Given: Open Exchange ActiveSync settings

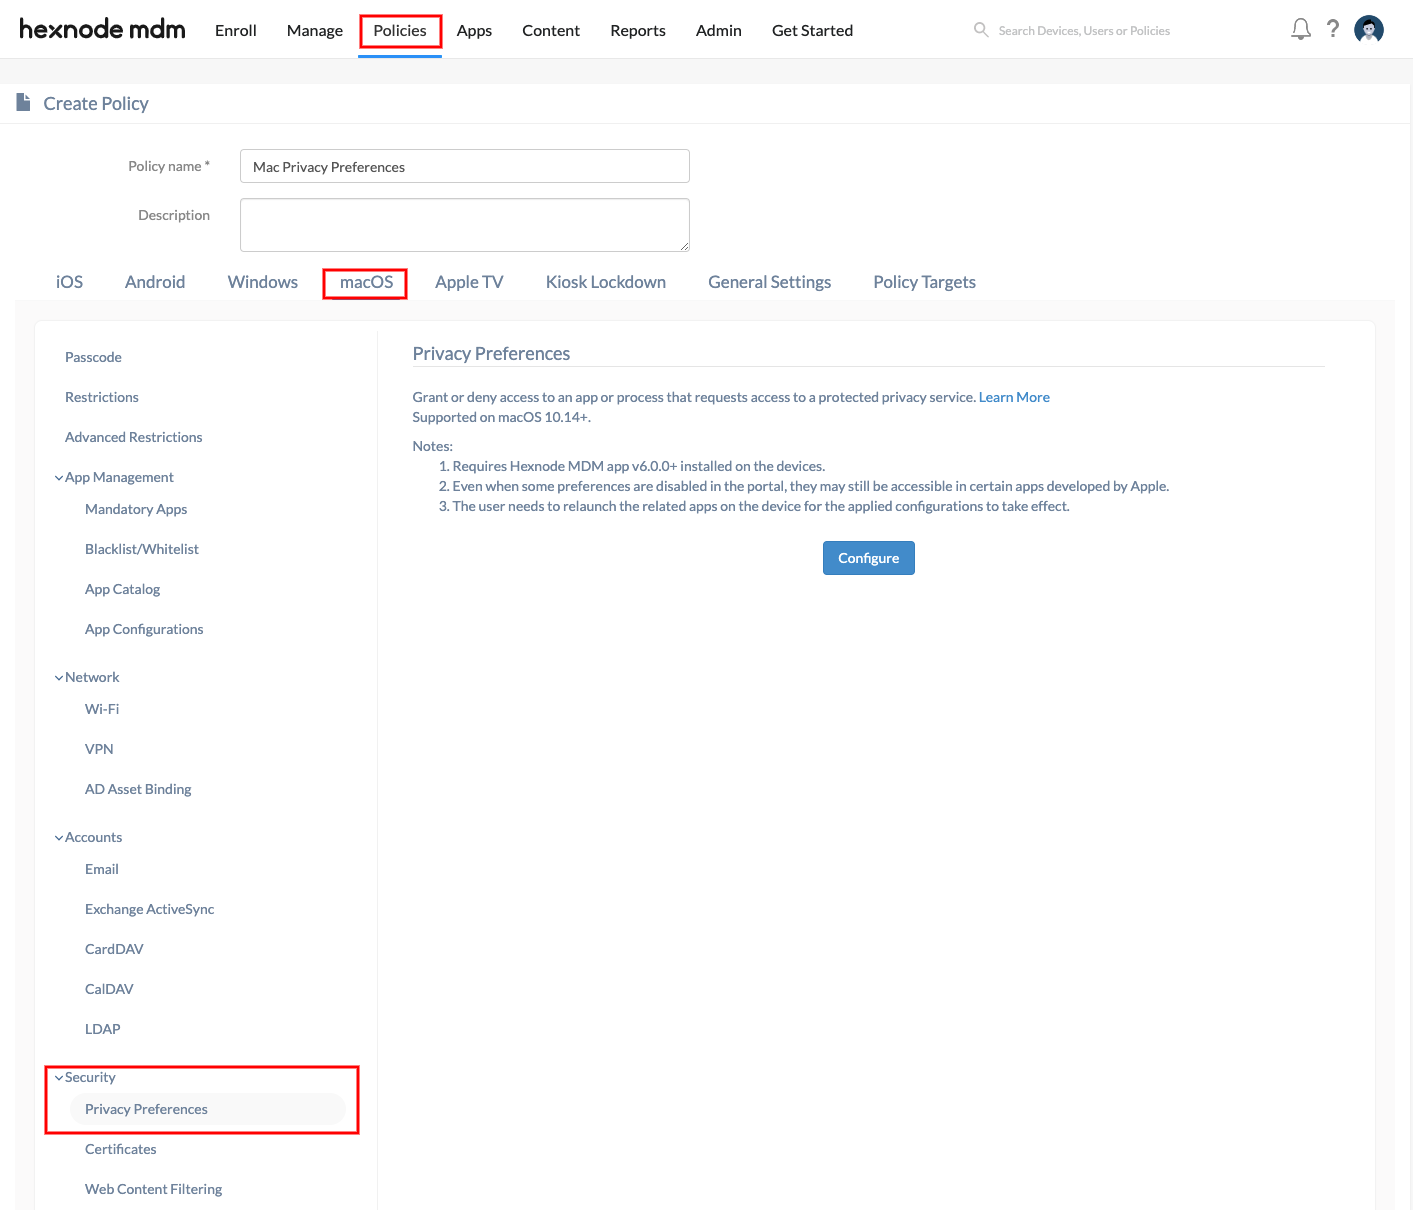Looking at the screenshot, I should point(150,909).
